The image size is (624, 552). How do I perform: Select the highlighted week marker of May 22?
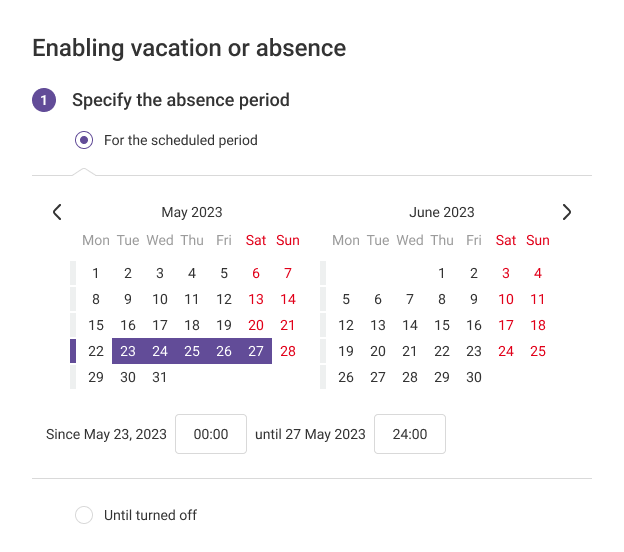click(x=73, y=351)
